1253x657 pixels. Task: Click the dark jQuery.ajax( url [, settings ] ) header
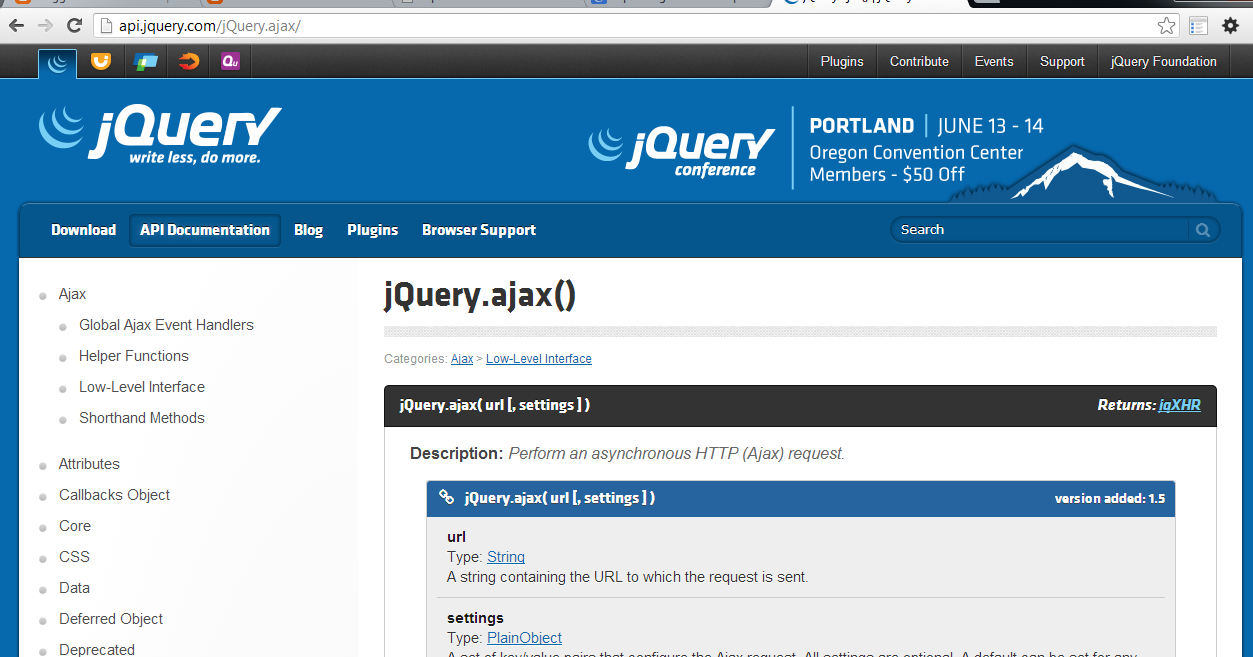(x=800, y=405)
